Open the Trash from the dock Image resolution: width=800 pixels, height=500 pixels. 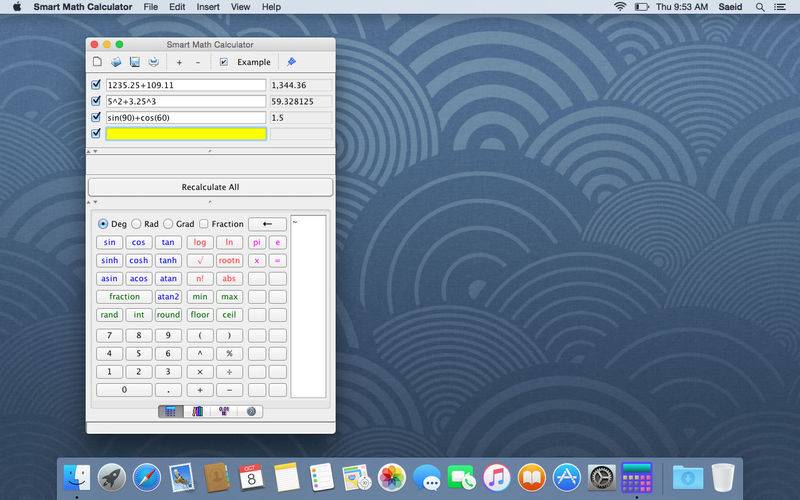[722, 478]
